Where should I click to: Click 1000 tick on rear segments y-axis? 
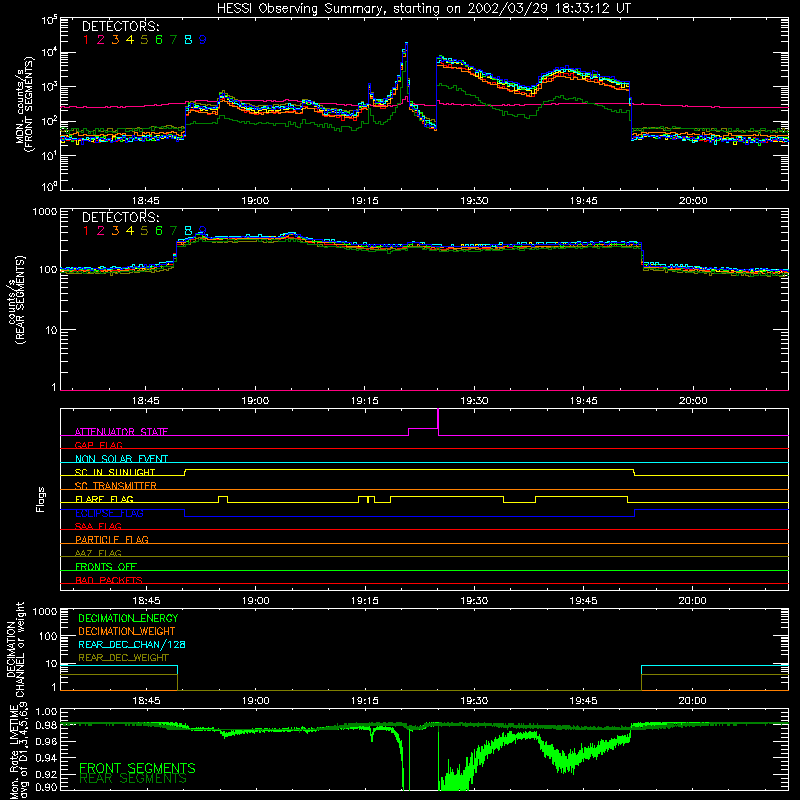[x=45, y=211]
